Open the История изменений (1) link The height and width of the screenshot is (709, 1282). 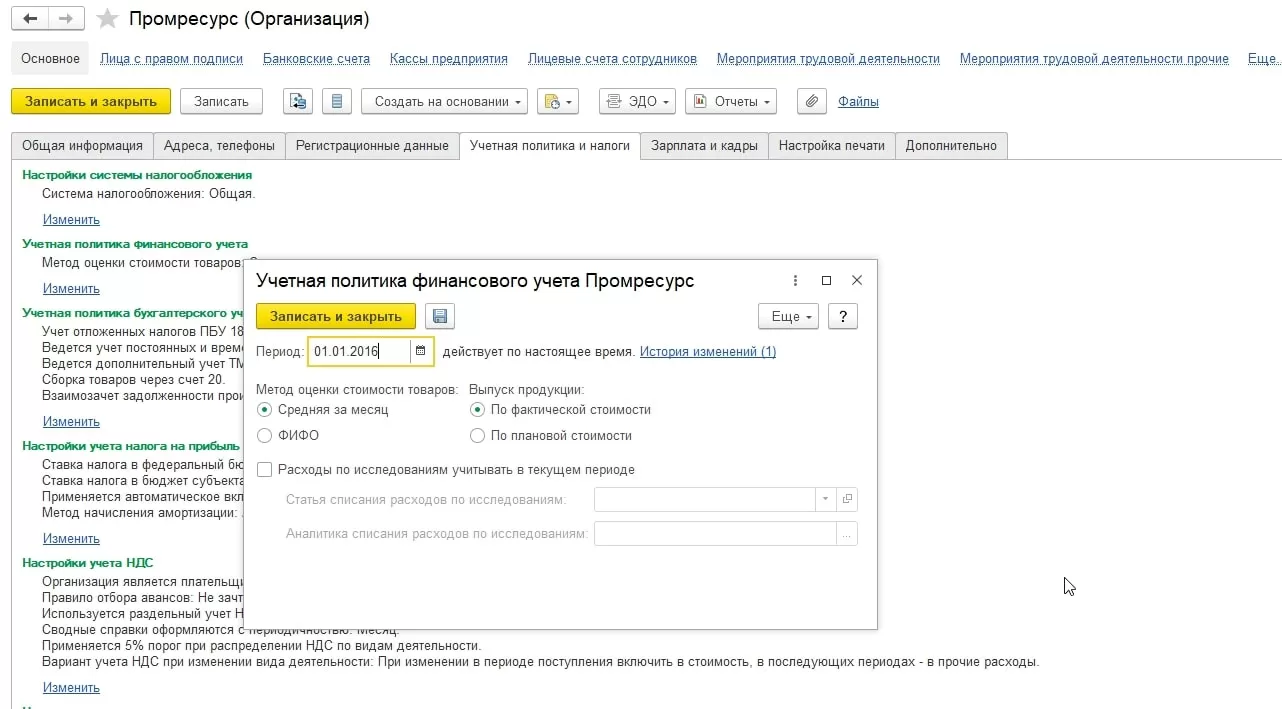[x=707, y=351]
